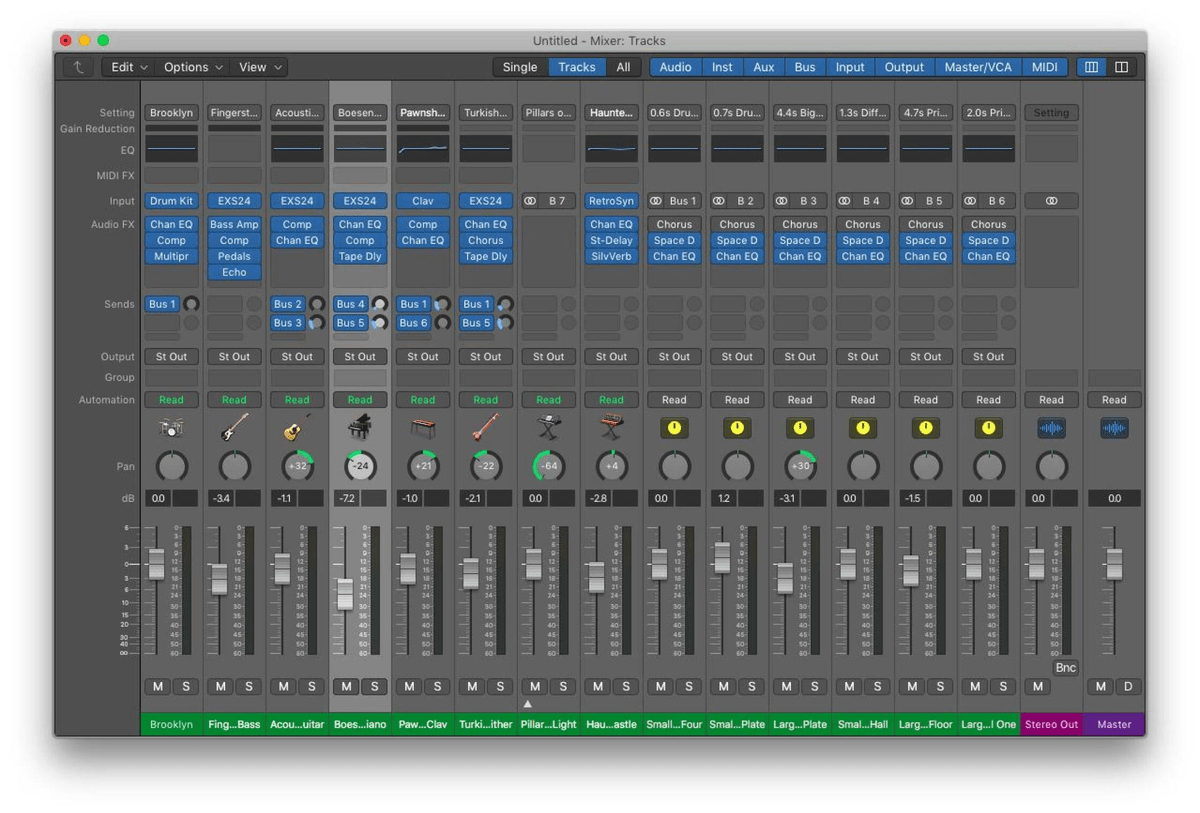Click the -7.2 dB field on Boes...iano
Image resolution: width=1200 pixels, height=813 pixels.
pos(346,498)
